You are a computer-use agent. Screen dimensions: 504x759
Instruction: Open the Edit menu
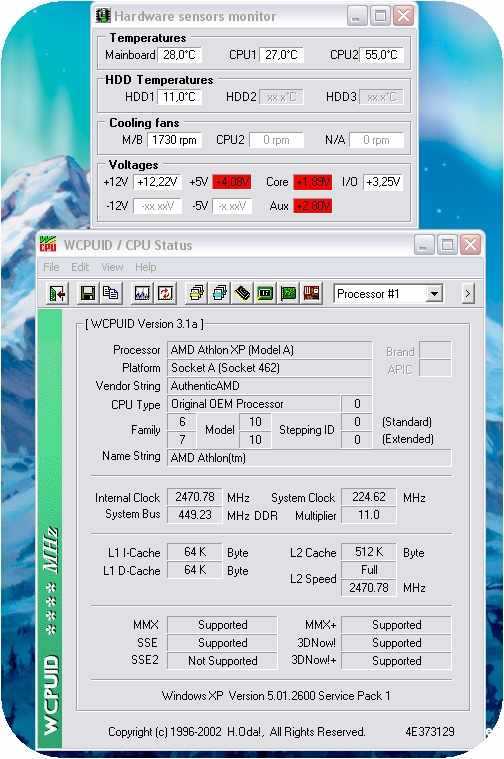point(80,267)
